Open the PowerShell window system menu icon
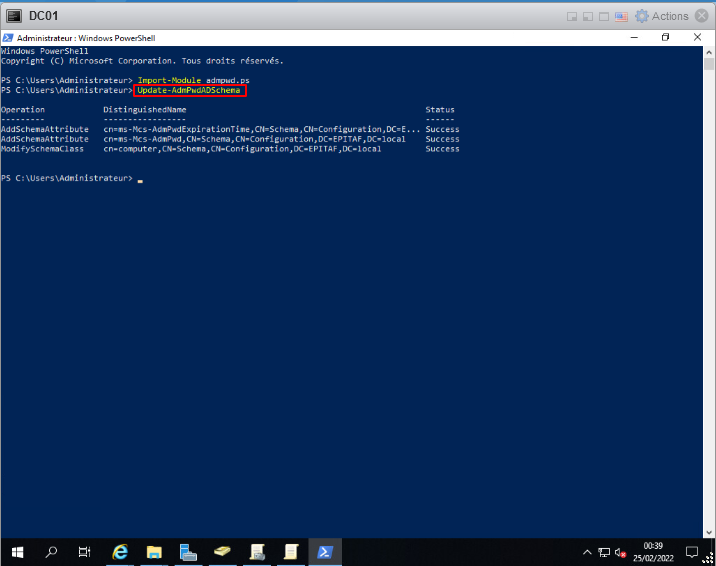The width and height of the screenshot is (716, 566). pyautogui.click(x=8, y=37)
